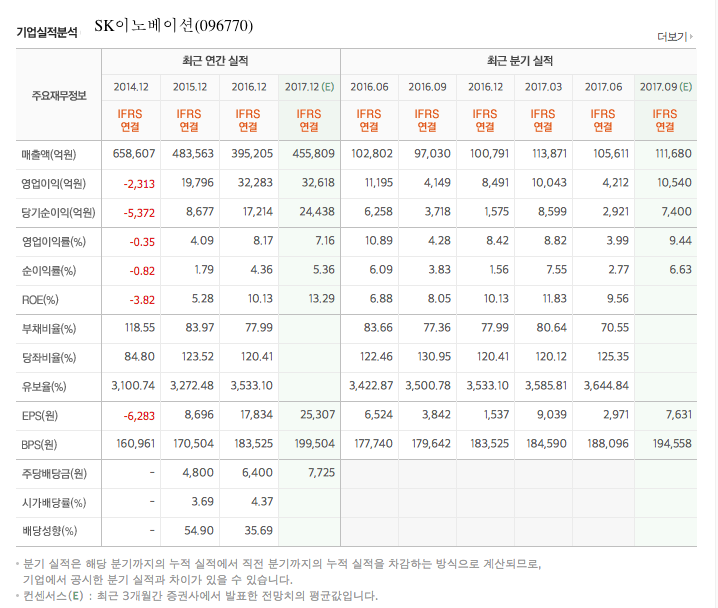The width and height of the screenshot is (718, 608).
Task: Click the 최근 연간 실적 header
Action: pos(215,60)
